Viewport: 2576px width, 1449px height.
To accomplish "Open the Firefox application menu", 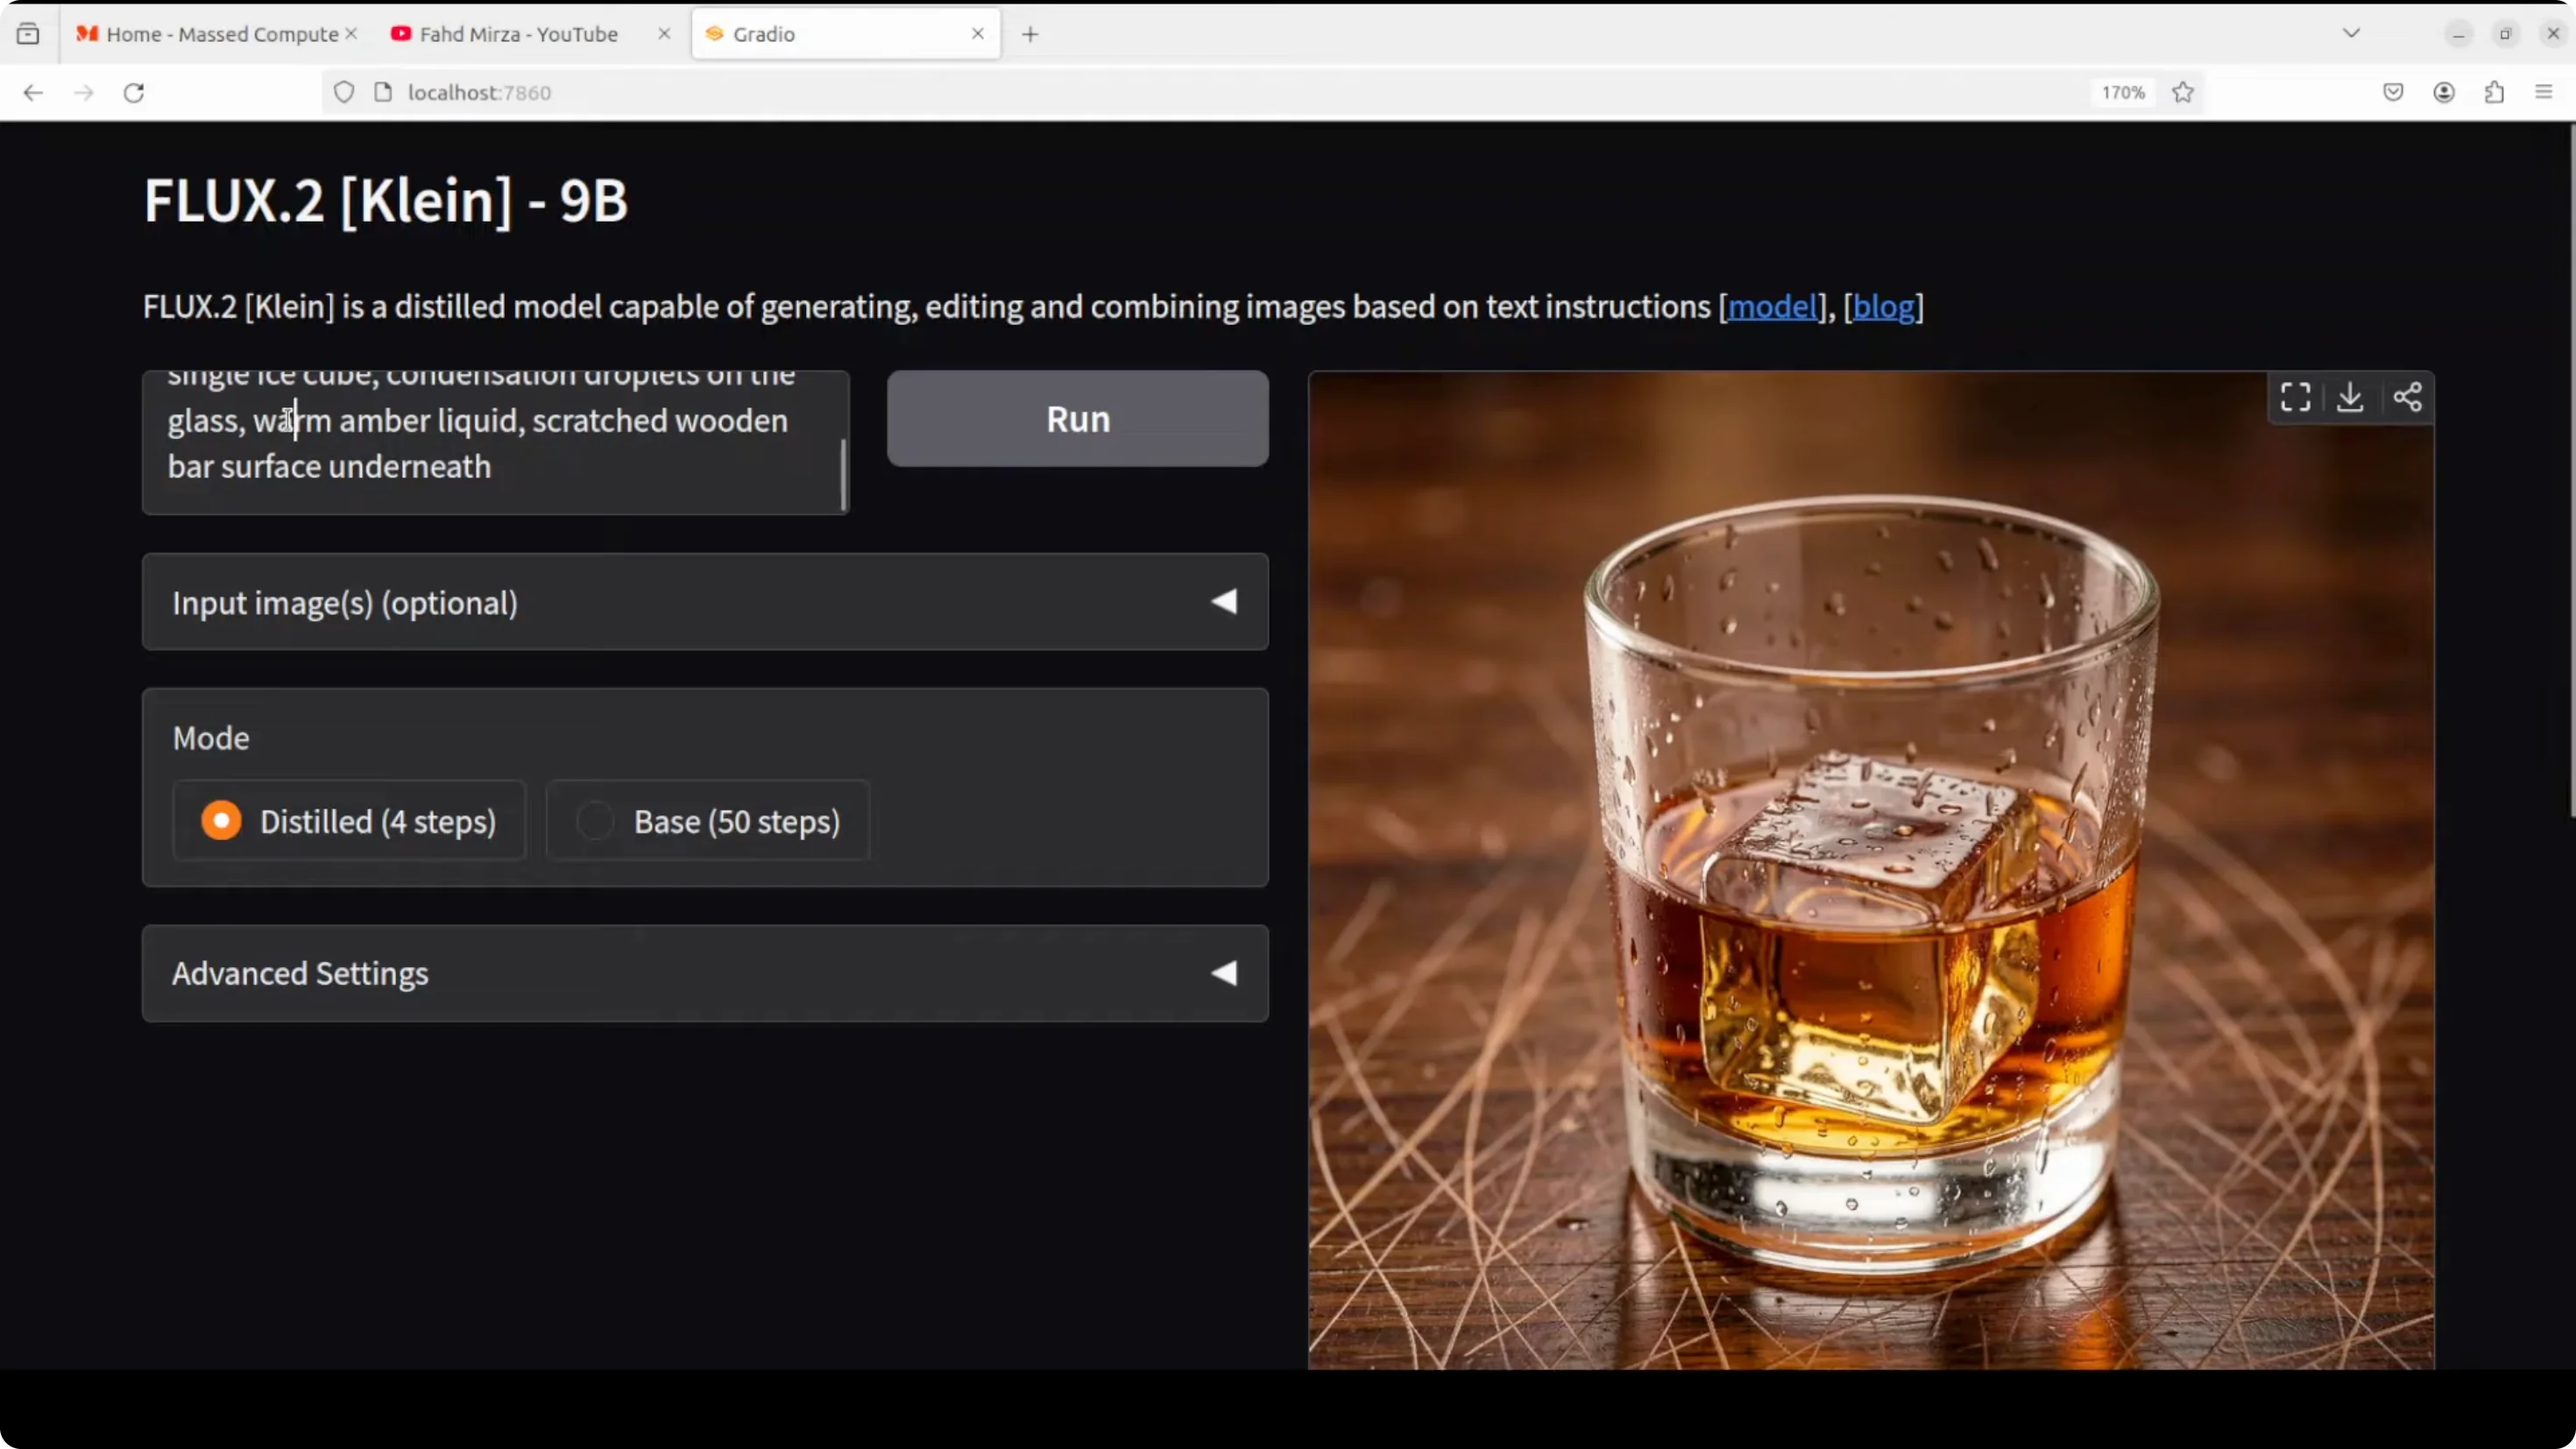I will pyautogui.click(x=2544, y=92).
